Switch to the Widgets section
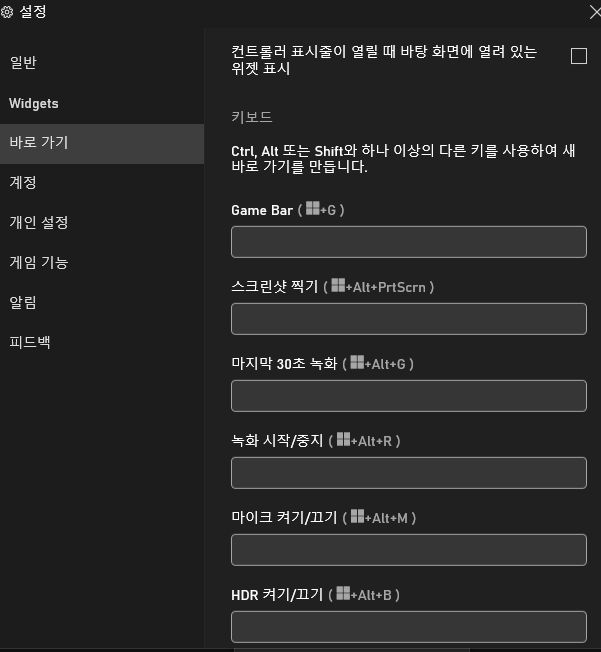 [x=34, y=103]
